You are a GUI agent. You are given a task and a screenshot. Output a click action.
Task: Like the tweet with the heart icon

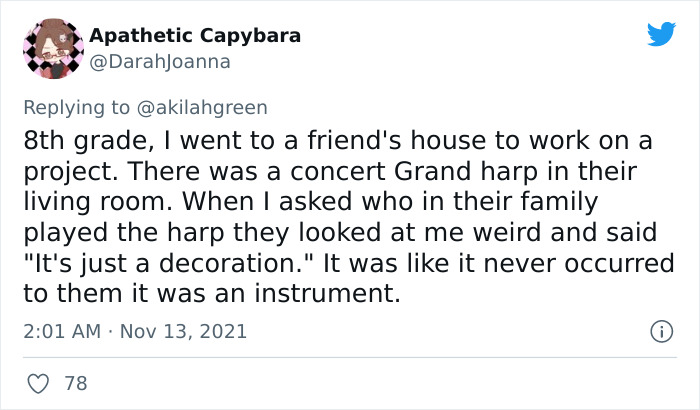pyautogui.click(x=38, y=383)
